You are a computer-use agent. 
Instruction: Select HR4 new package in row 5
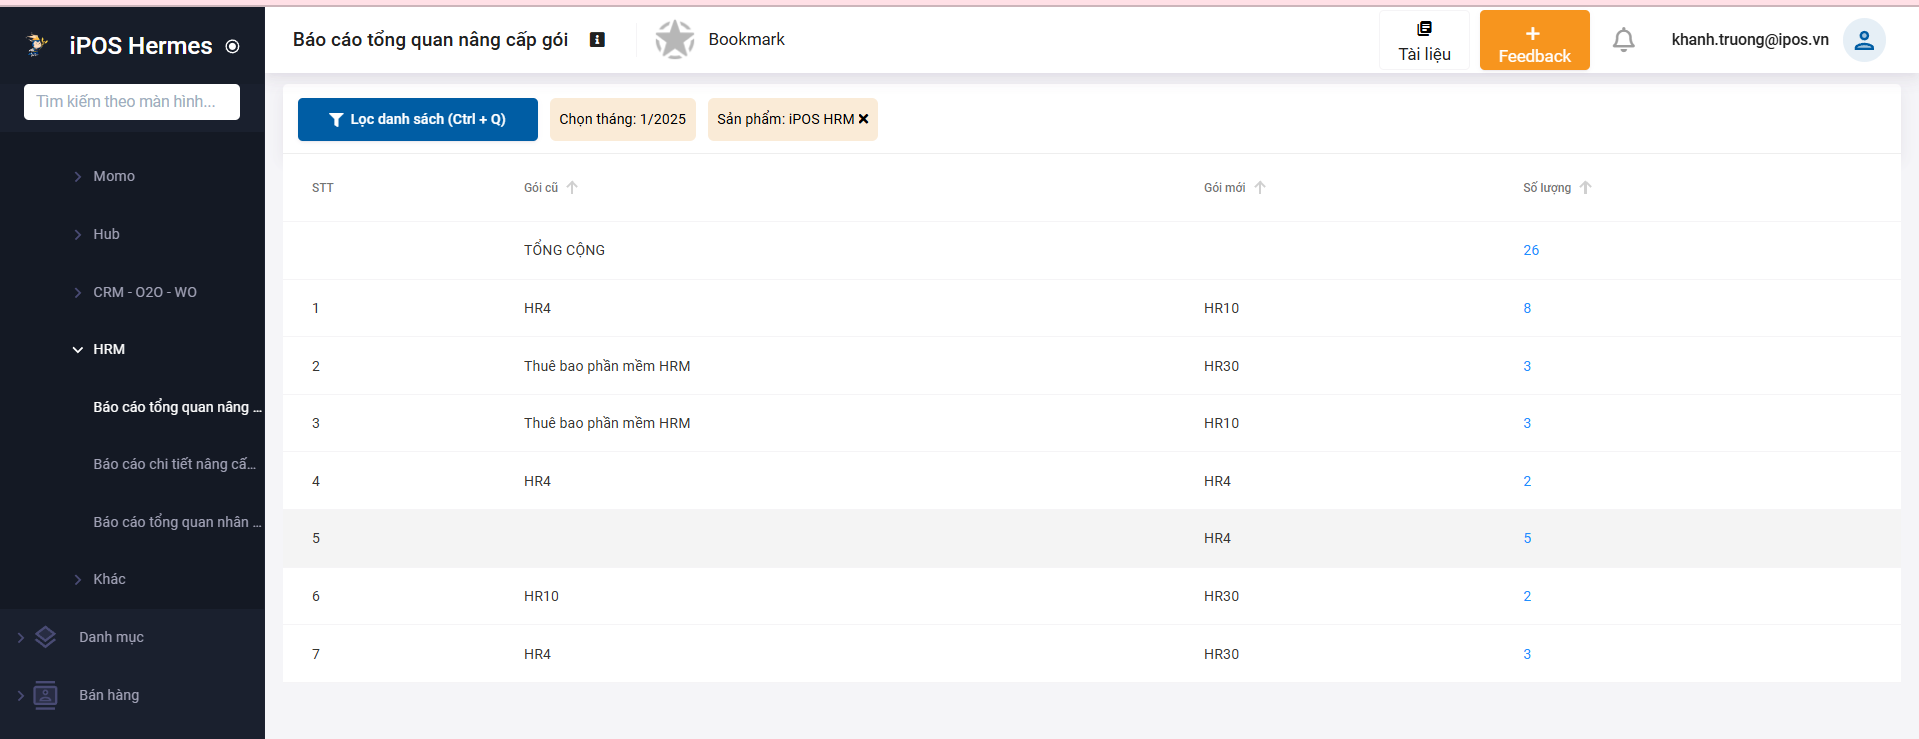click(x=1217, y=538)
